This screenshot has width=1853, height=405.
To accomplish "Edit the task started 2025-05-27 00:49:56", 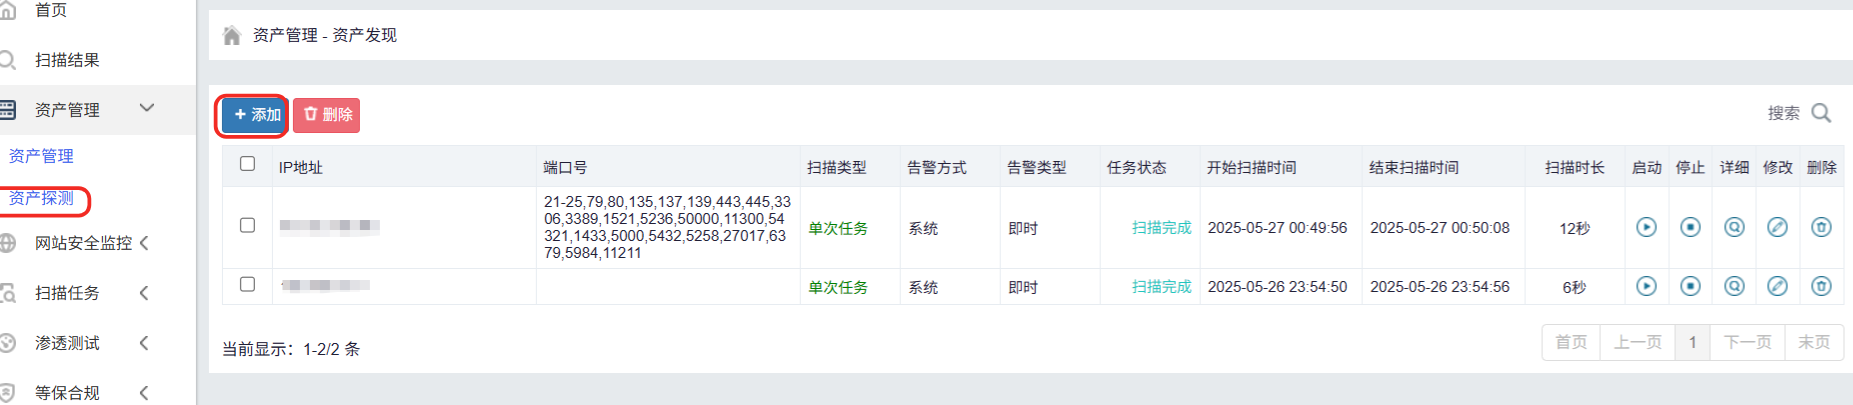I will [1777, 227].
